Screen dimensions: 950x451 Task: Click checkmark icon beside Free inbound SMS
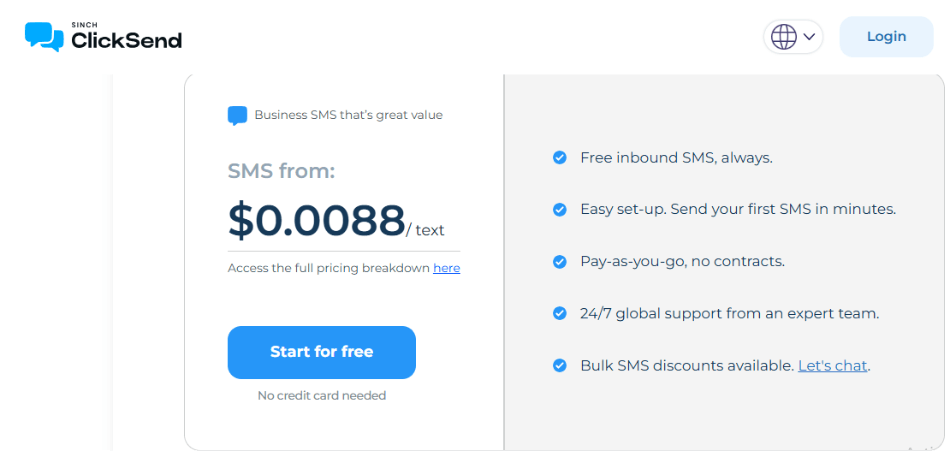(560, 157)
